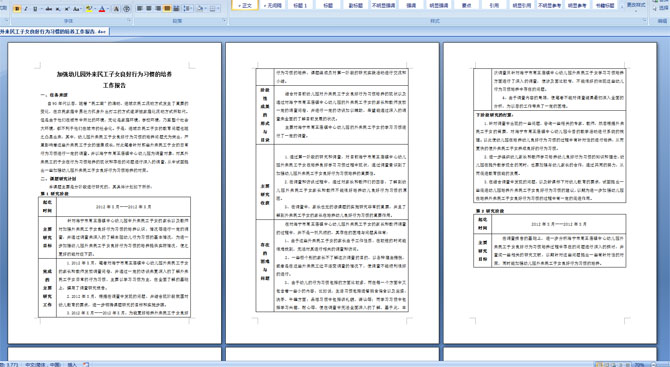Switch to the open document tab
670x367 pixels.
(54, 32)
